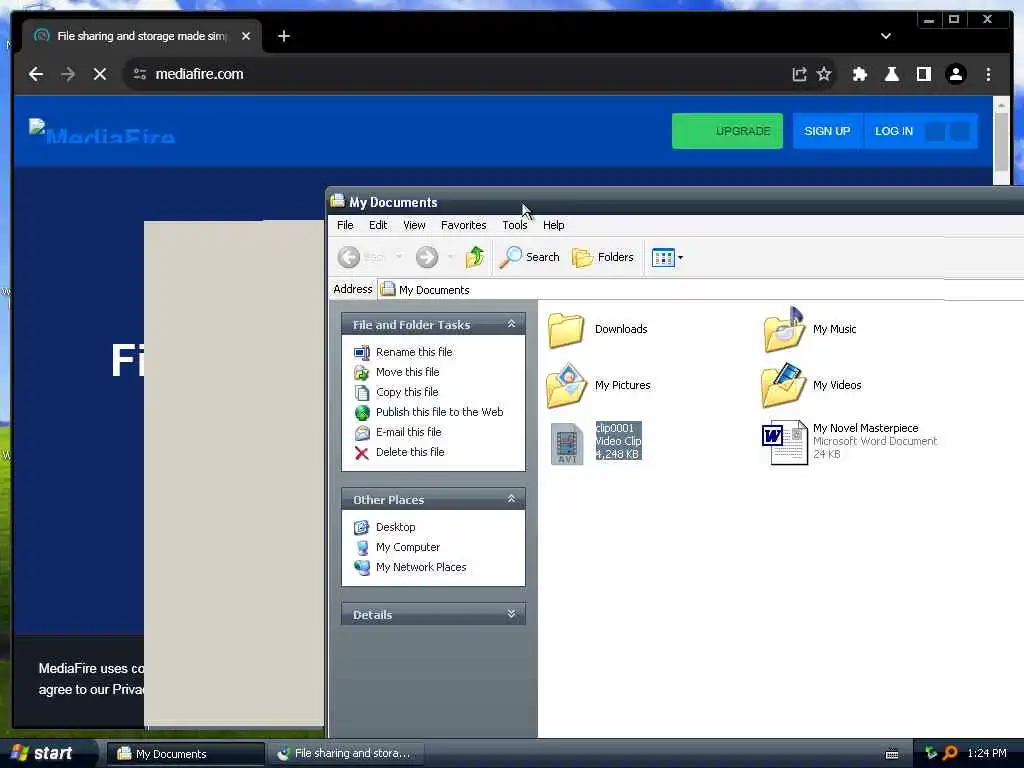Close the File sharing and storage tab
Screen dimensions: 1024x768
tap(246, 36)
